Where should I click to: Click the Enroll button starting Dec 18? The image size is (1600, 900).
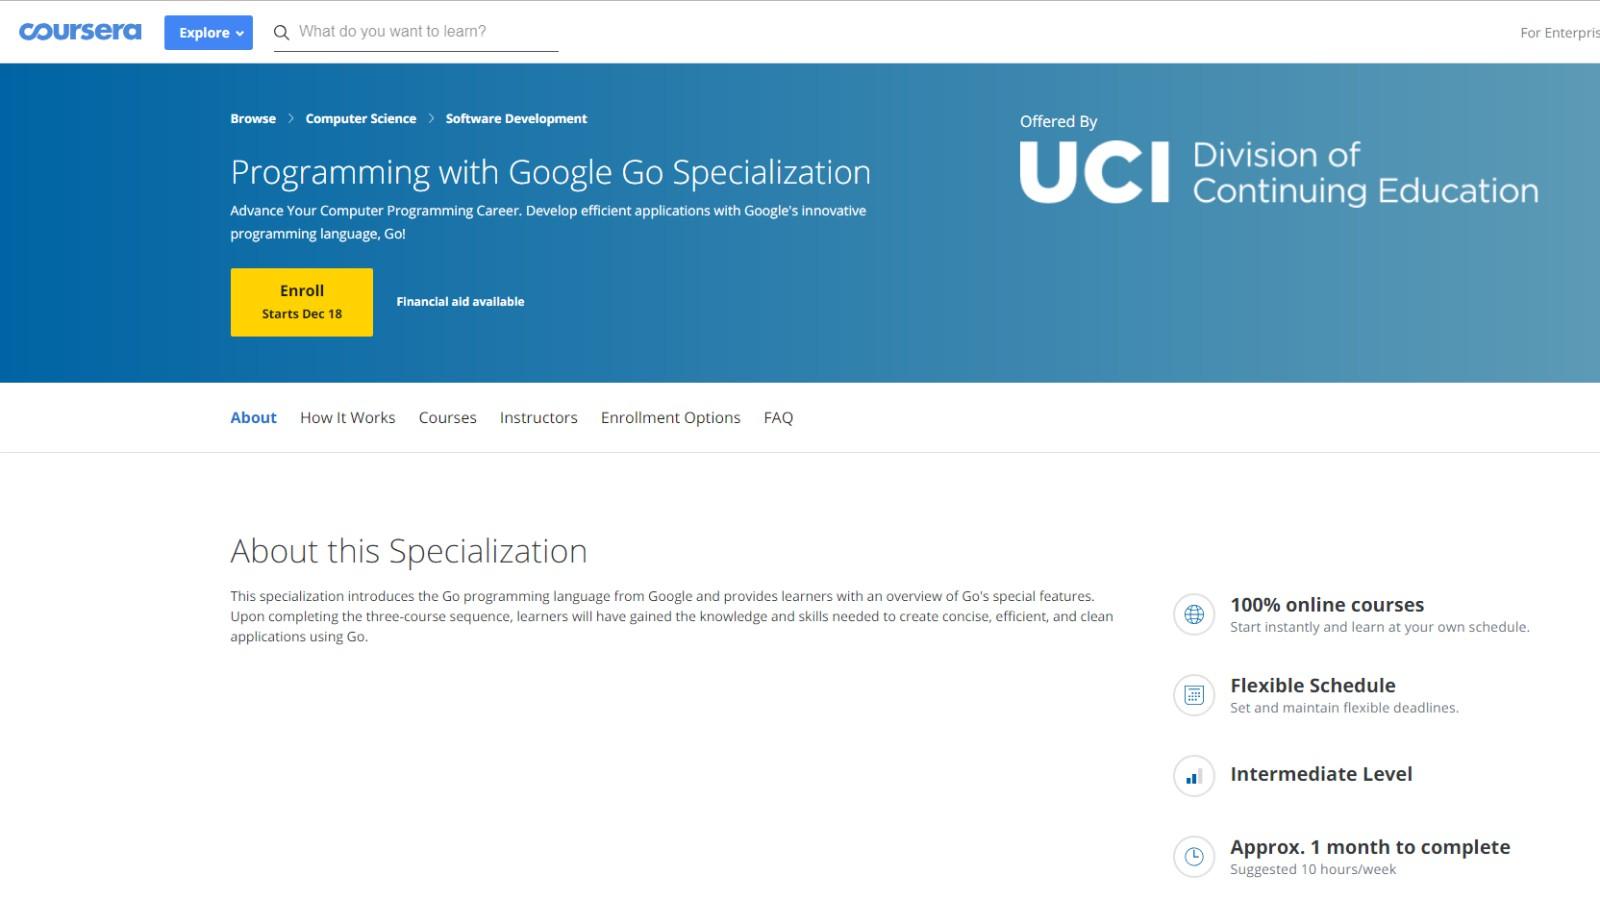[301, 301]
